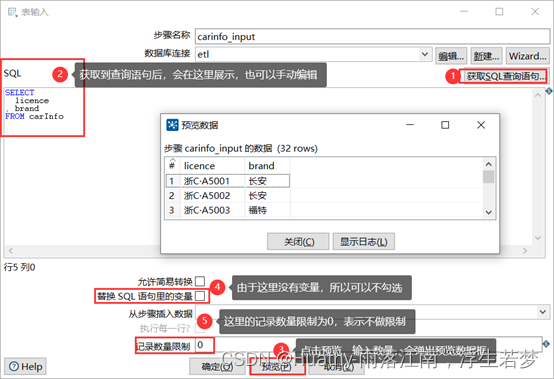554x379 pixels.
Task: Select cell 浙C·A5002 in preview table
Action: 212,195
